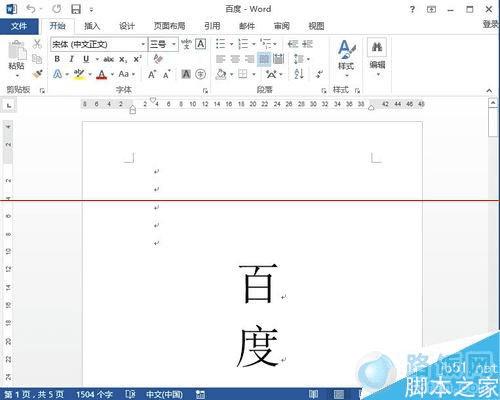Click the Copy icon
The width and height of the screenshot is (500, 400).
[x=37, y=59]
